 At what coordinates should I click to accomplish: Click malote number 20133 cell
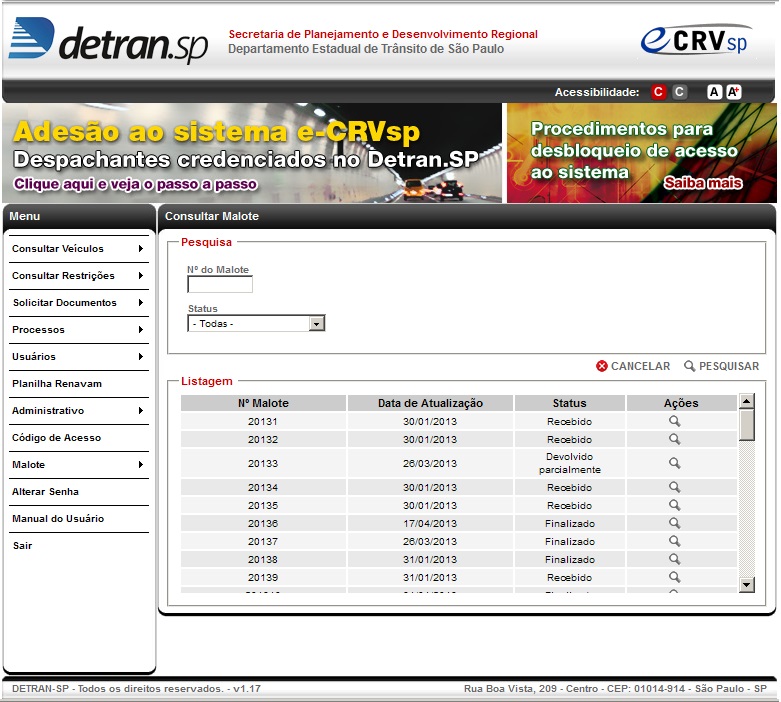pos(263,463)
